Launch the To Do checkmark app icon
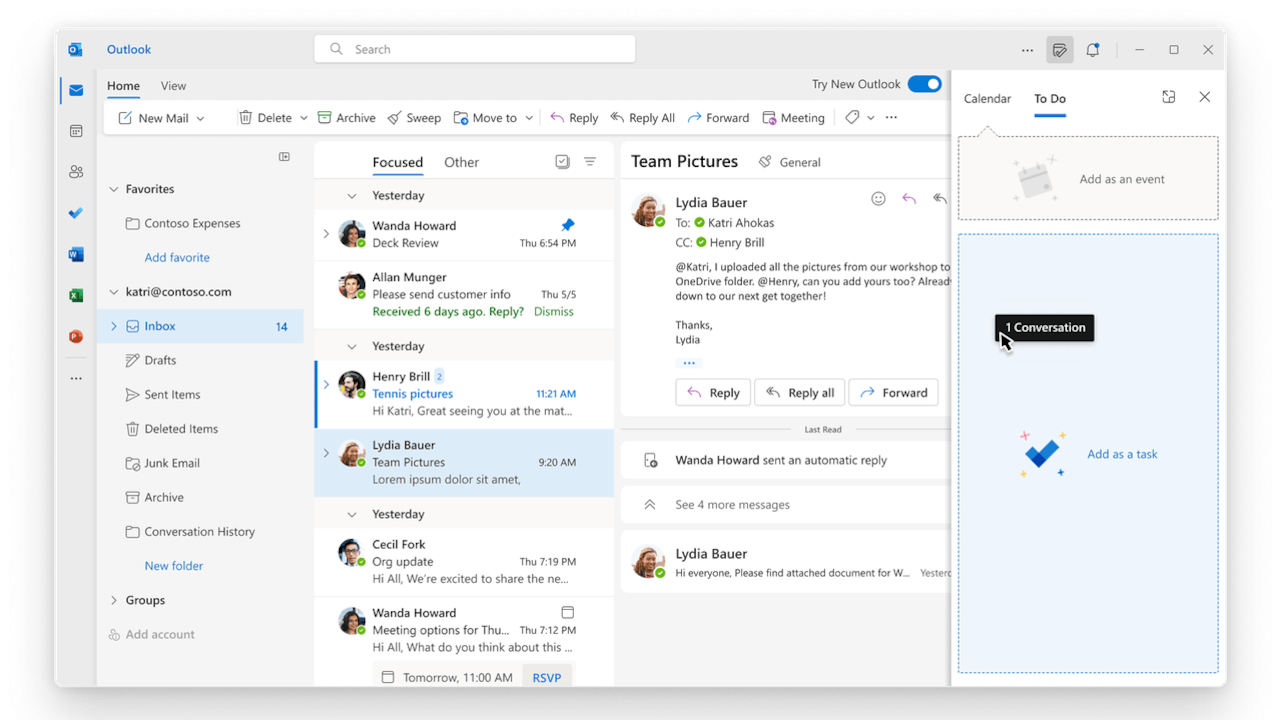This screenshot has height=720, width=1280. tap(76, 213)
